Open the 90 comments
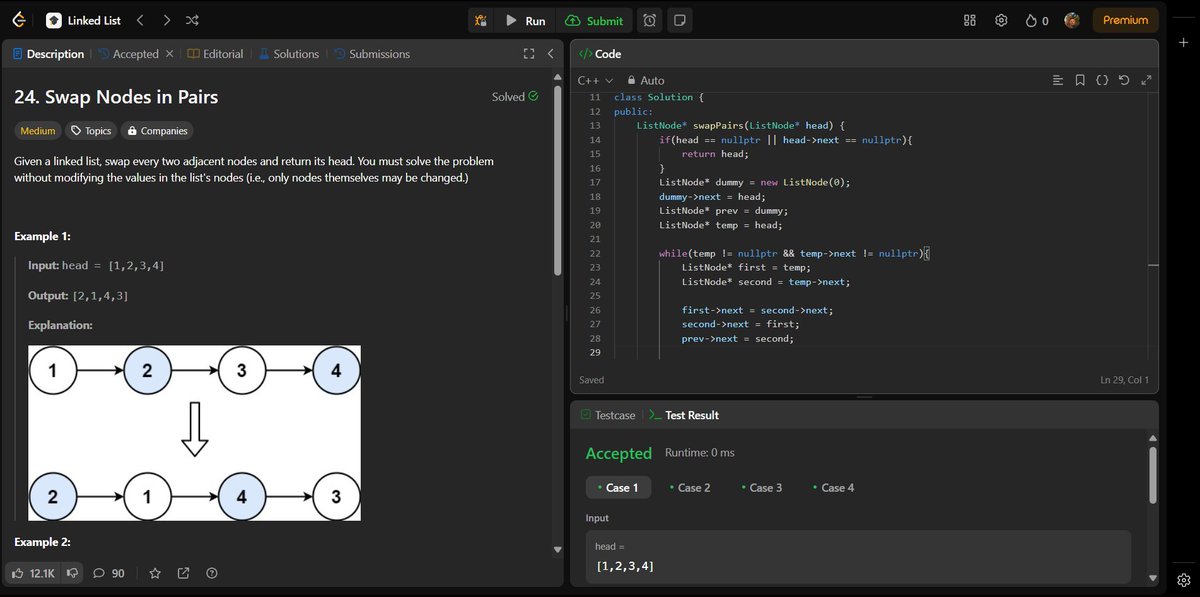1200x597 pixels. (x=109, y=573)
